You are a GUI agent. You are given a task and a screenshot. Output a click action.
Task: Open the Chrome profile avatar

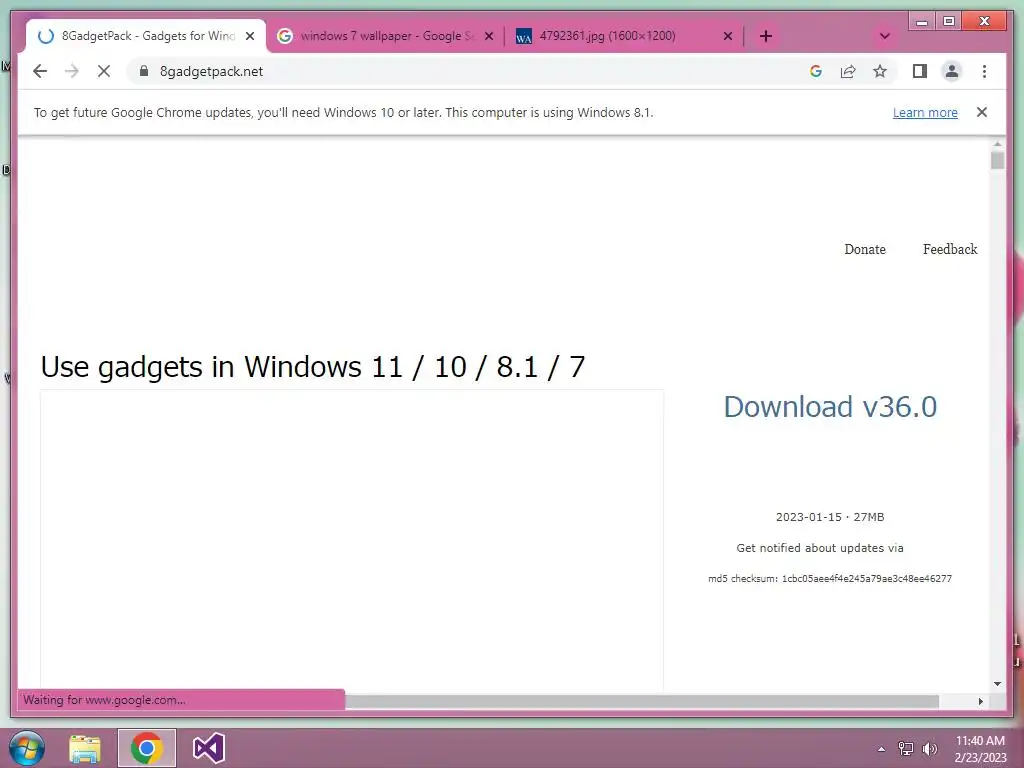952,71
